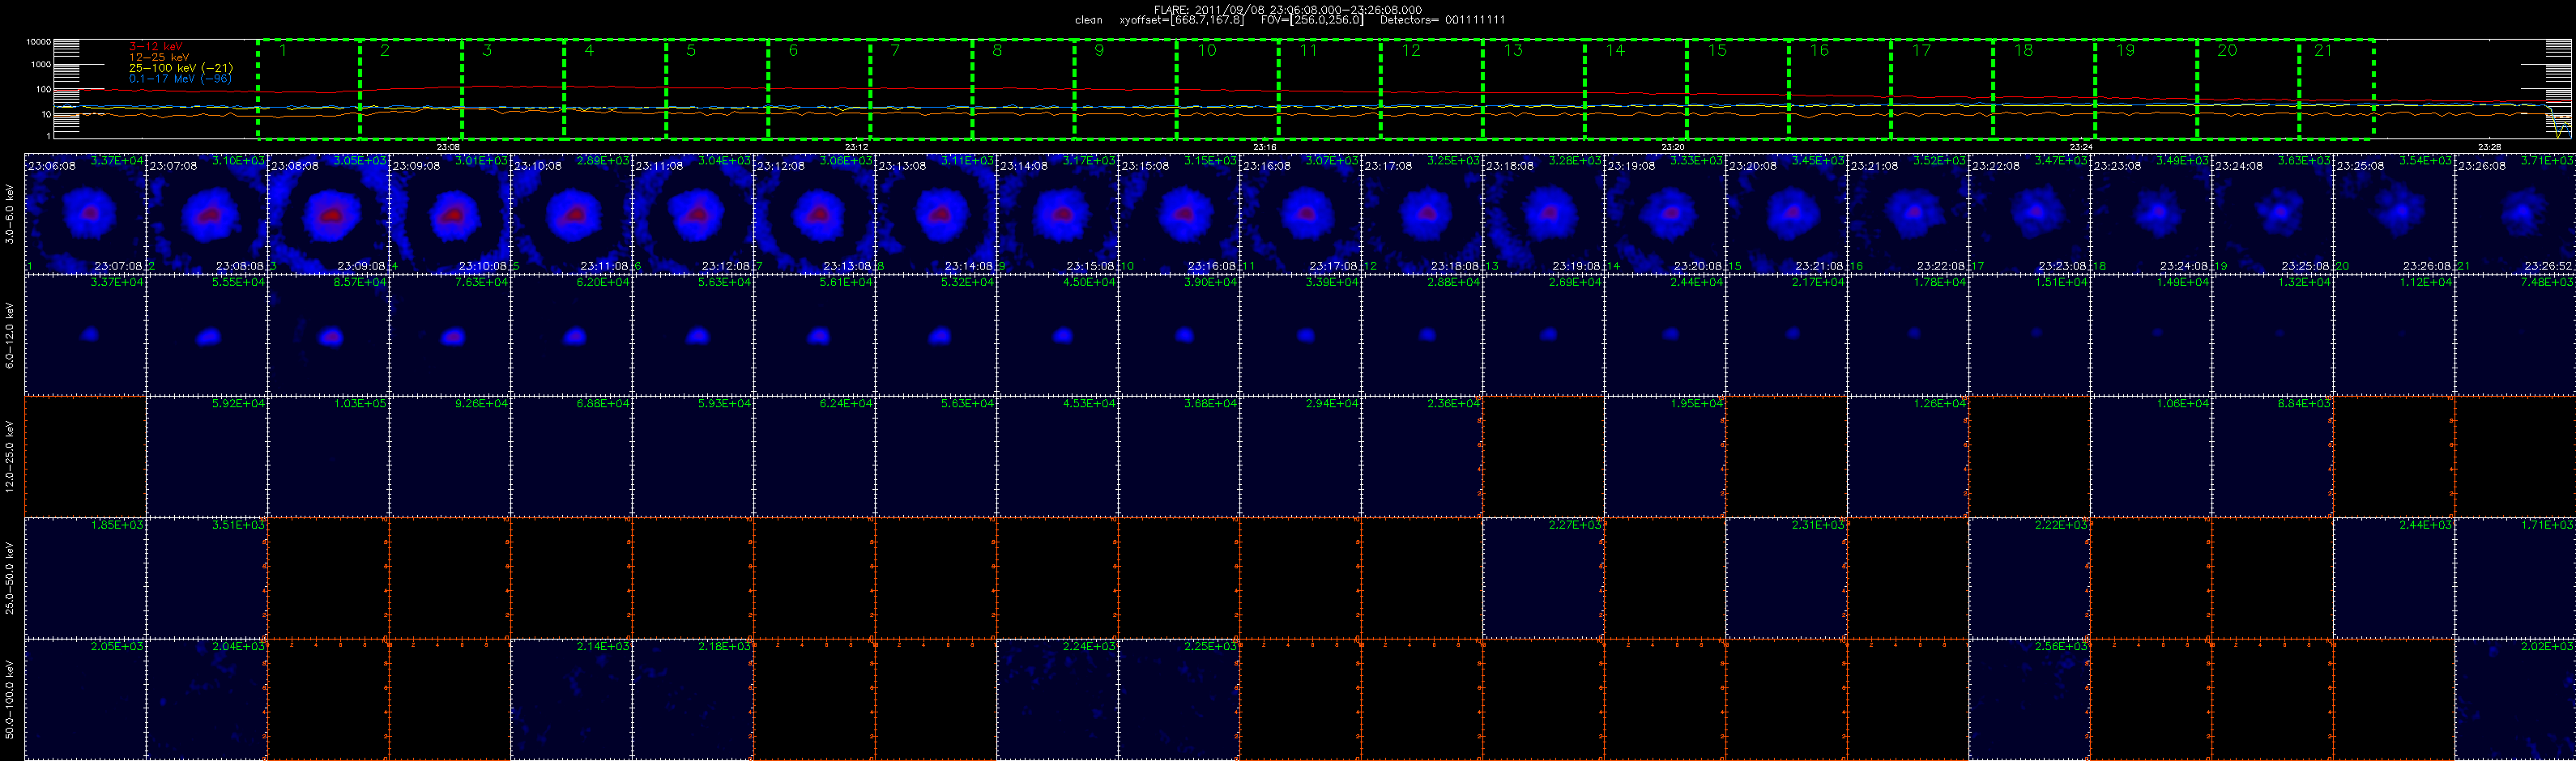Open the 50.0-100.0 keV image with peak 2.24E+03
Viewport: 2576px width, 761px height.
[1057, 699]
